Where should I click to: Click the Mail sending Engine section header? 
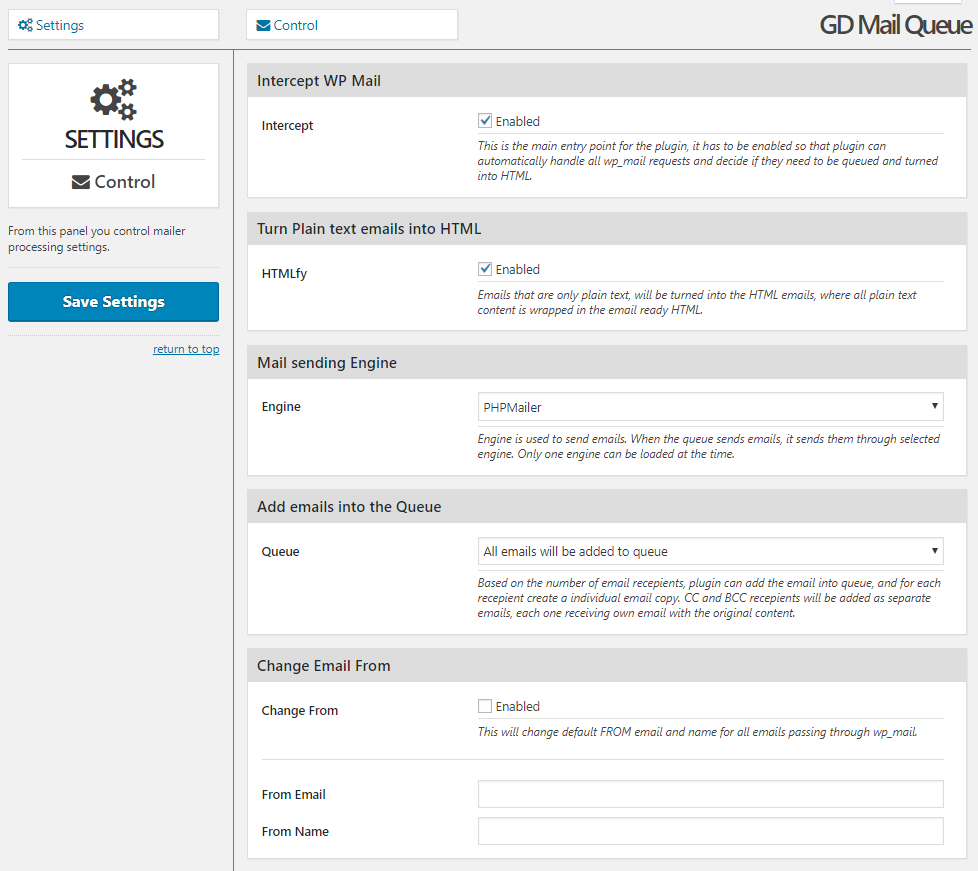[x=327, y=363]
